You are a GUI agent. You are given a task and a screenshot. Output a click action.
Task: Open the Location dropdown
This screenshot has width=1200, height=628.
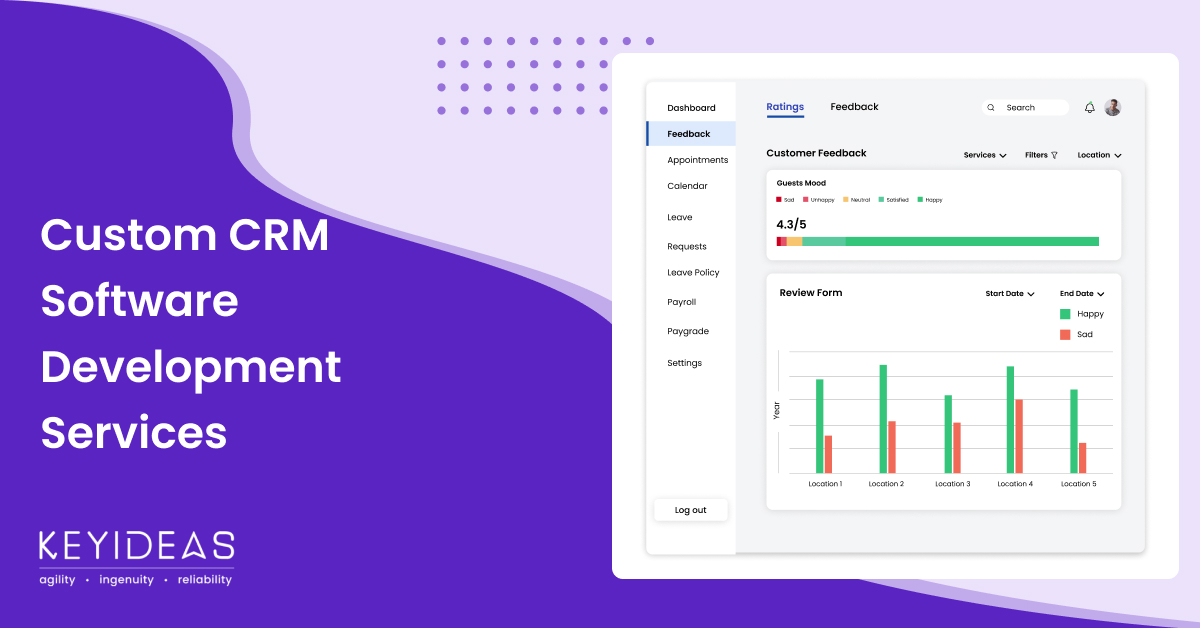tap(1098, 155)
